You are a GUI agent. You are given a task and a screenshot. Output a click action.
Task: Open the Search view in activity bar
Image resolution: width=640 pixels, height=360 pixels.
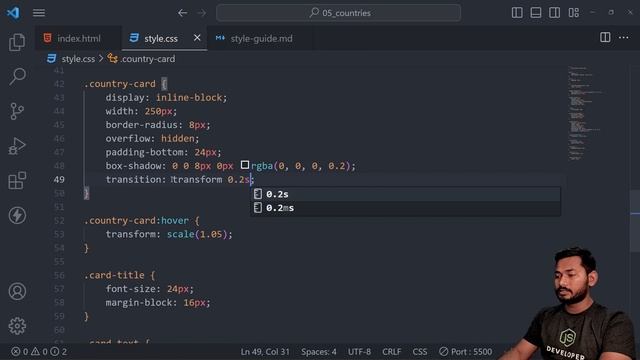[x=17, y=76]
